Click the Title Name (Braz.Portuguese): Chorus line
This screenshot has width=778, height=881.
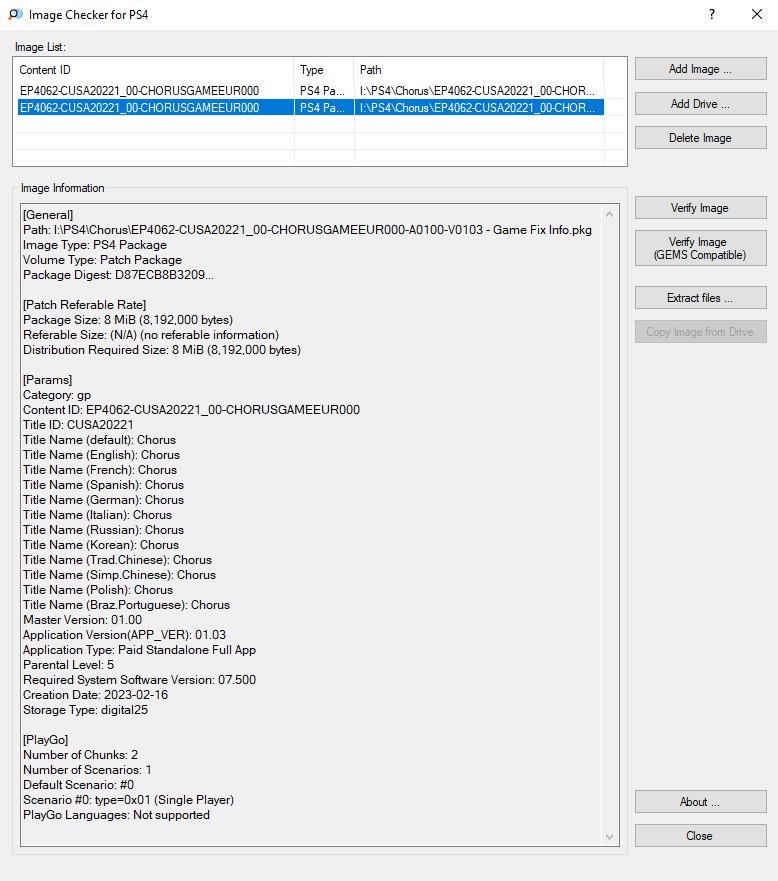126,605
